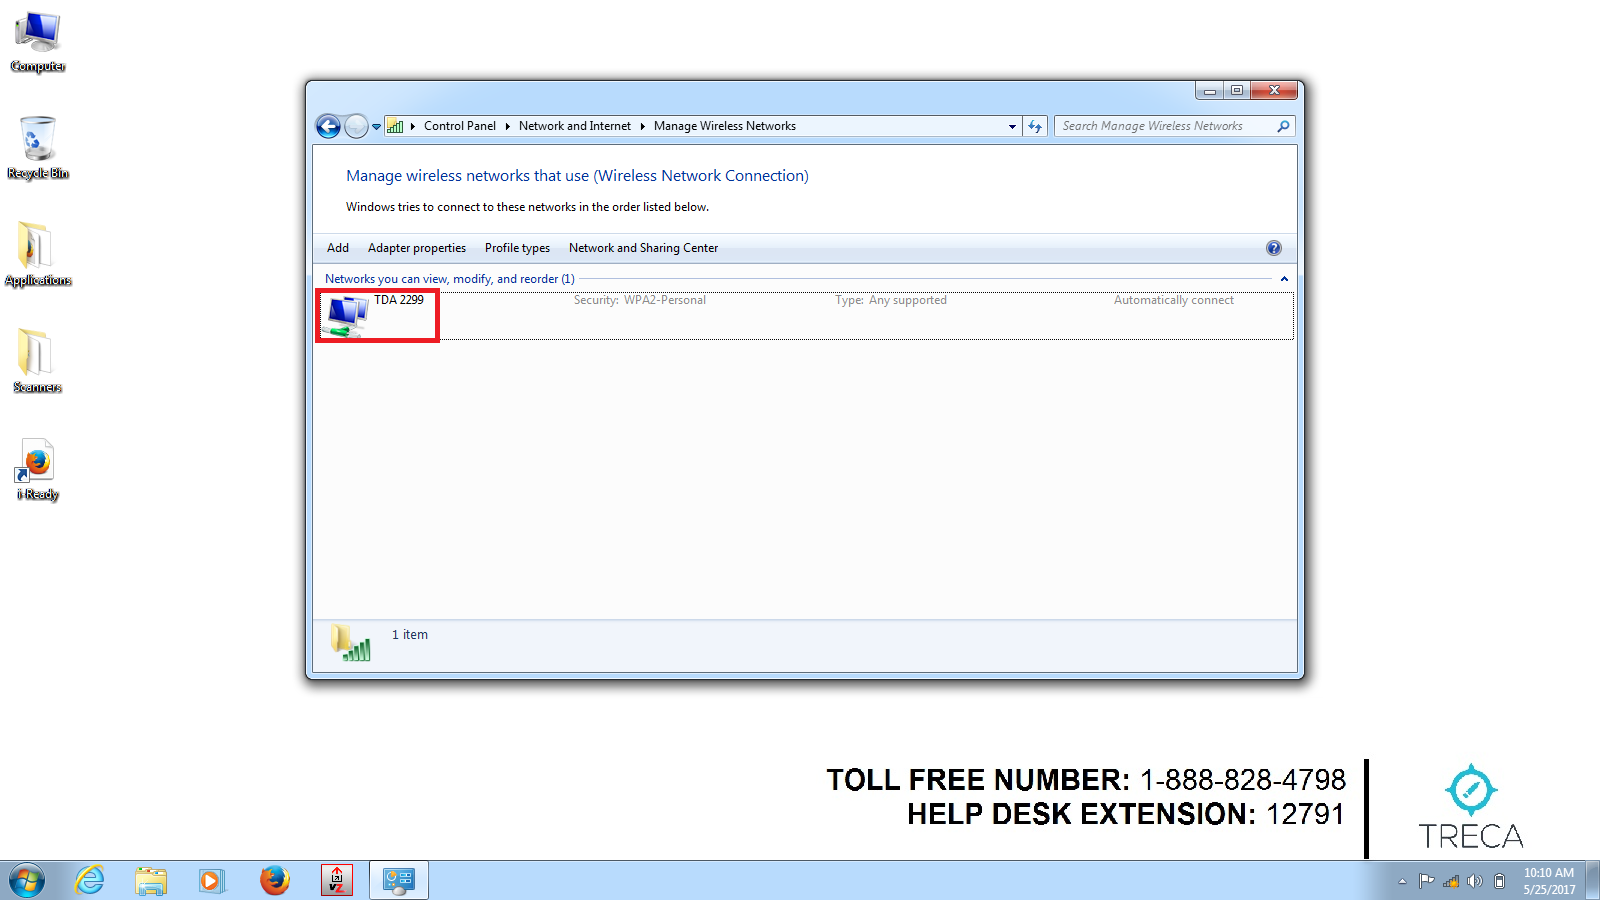Minimize the Manage Wireless Networks window
1600x900 pixels.
[1210, 90]
